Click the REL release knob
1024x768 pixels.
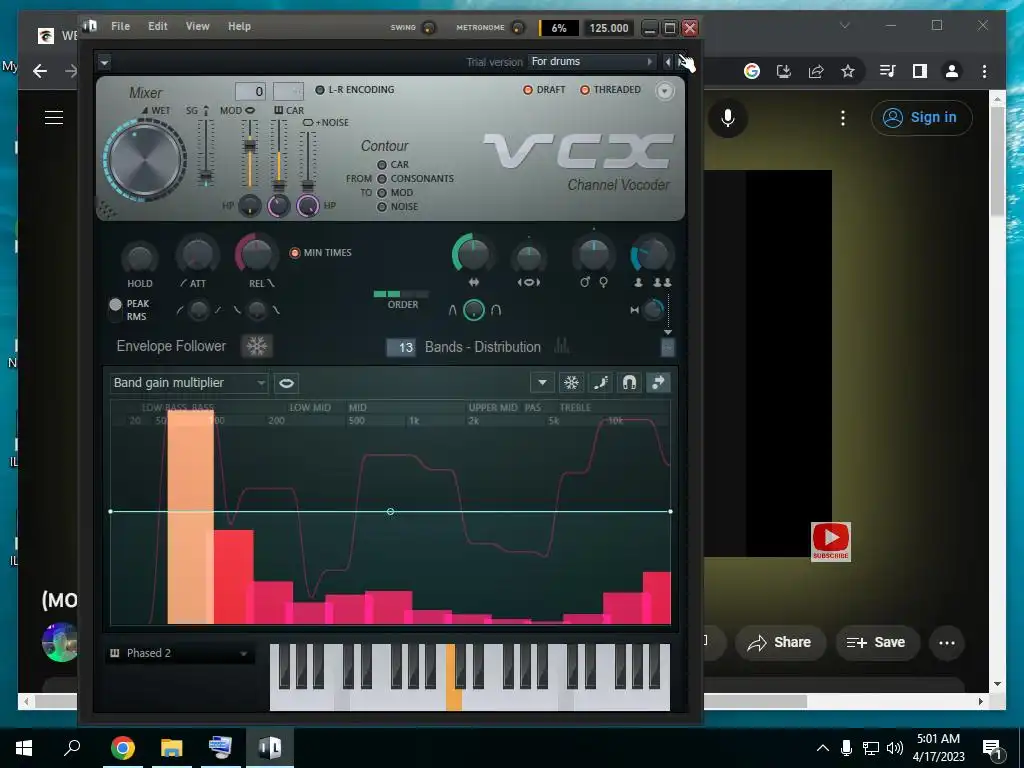pyautogui.click(x=256, y=253)
